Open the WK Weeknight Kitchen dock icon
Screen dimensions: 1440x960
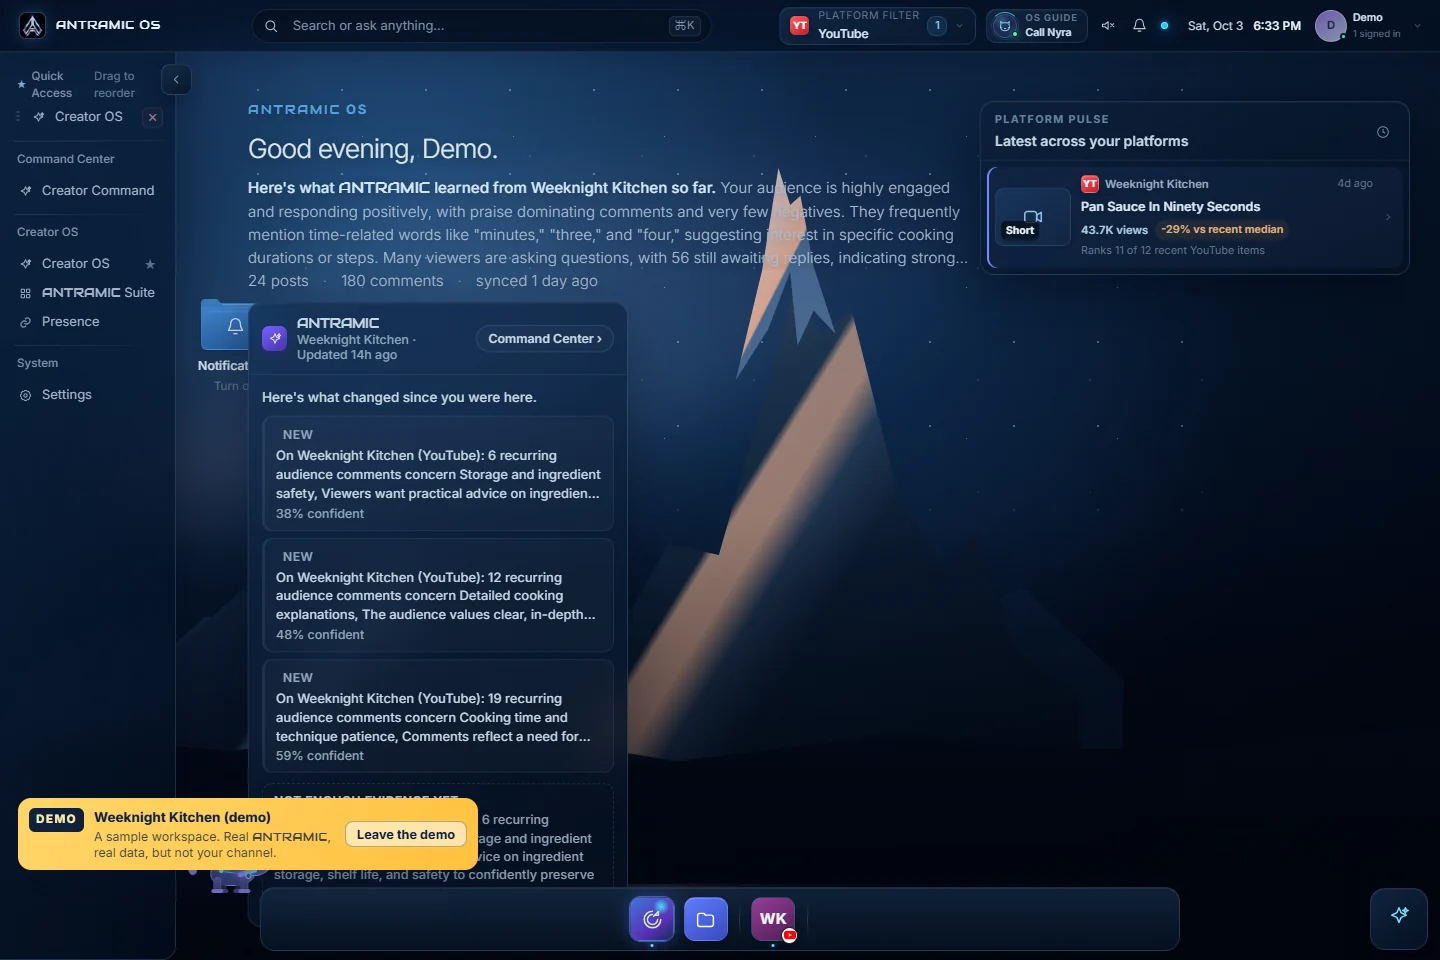pos(773,919)
